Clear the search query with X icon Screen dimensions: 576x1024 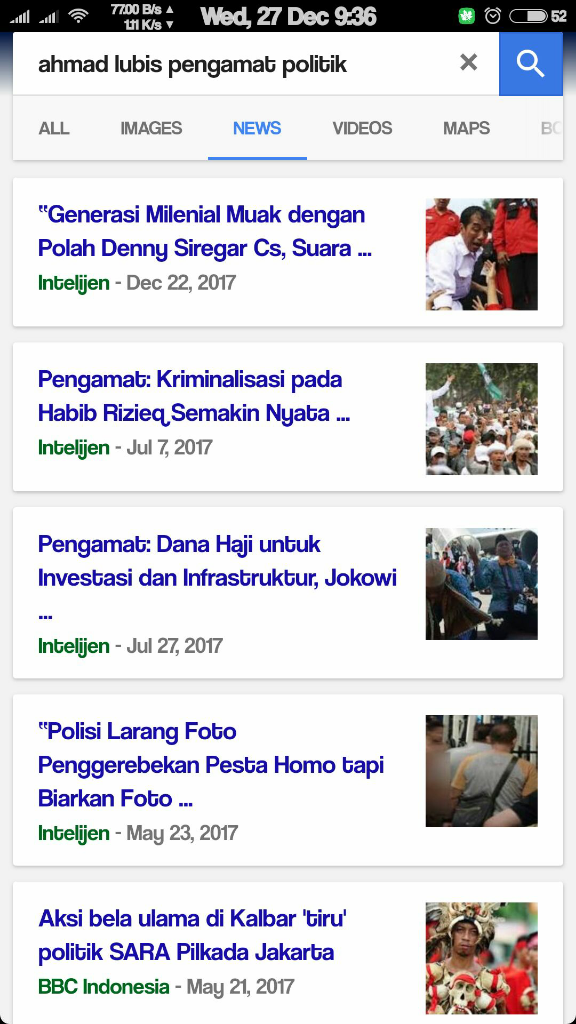468,63
